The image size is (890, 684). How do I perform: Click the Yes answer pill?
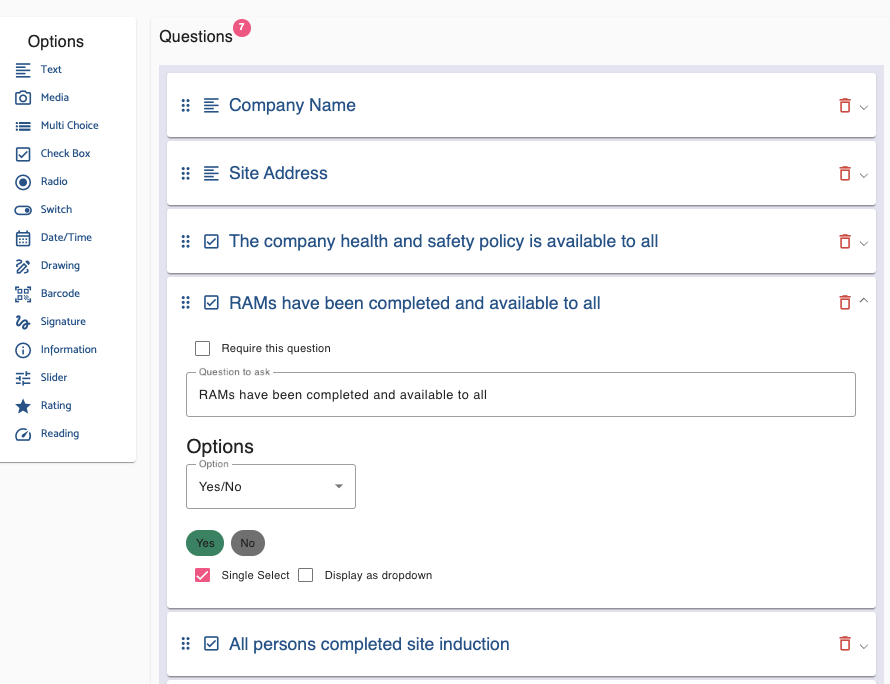[x=205, y=543]
